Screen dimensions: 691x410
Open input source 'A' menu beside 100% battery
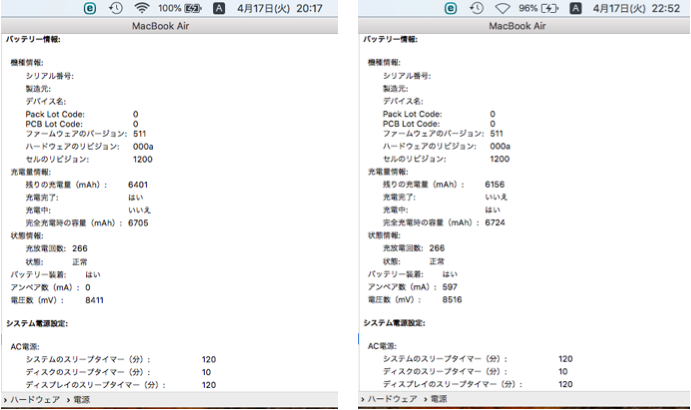(x=219, y=8)
